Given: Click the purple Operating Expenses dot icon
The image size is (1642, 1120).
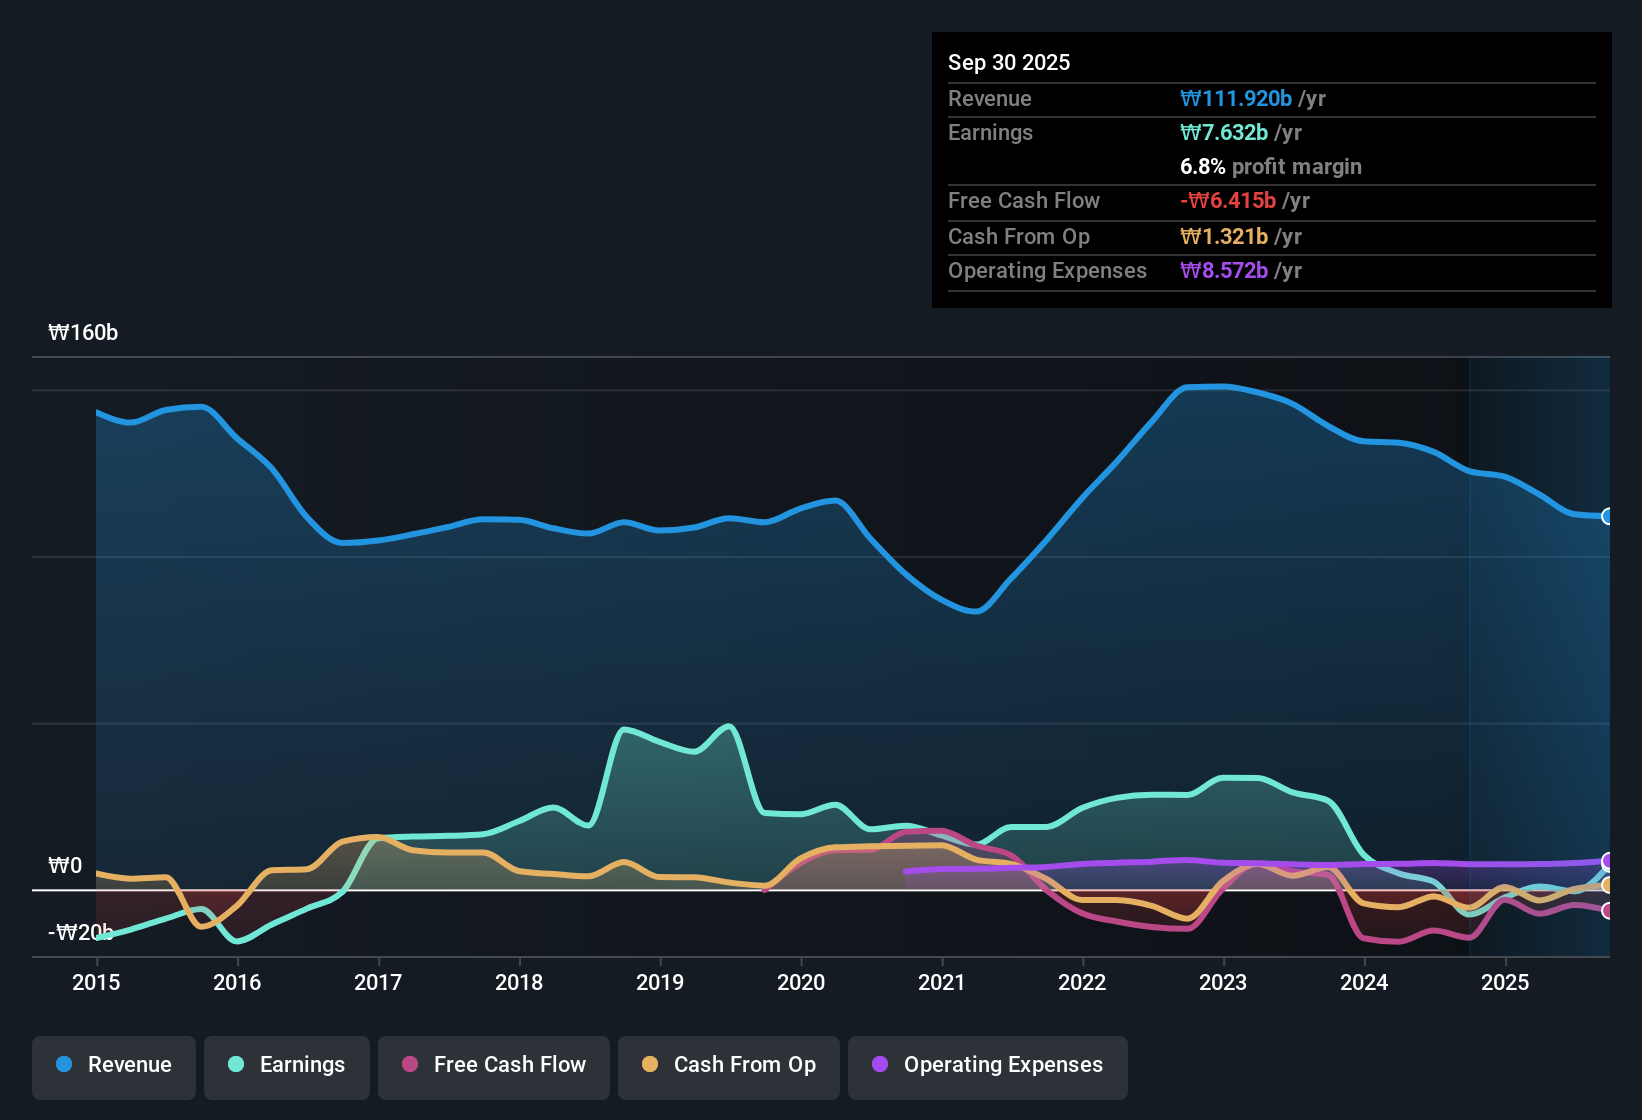Looking at the screenshot, I should [879, 1065].
